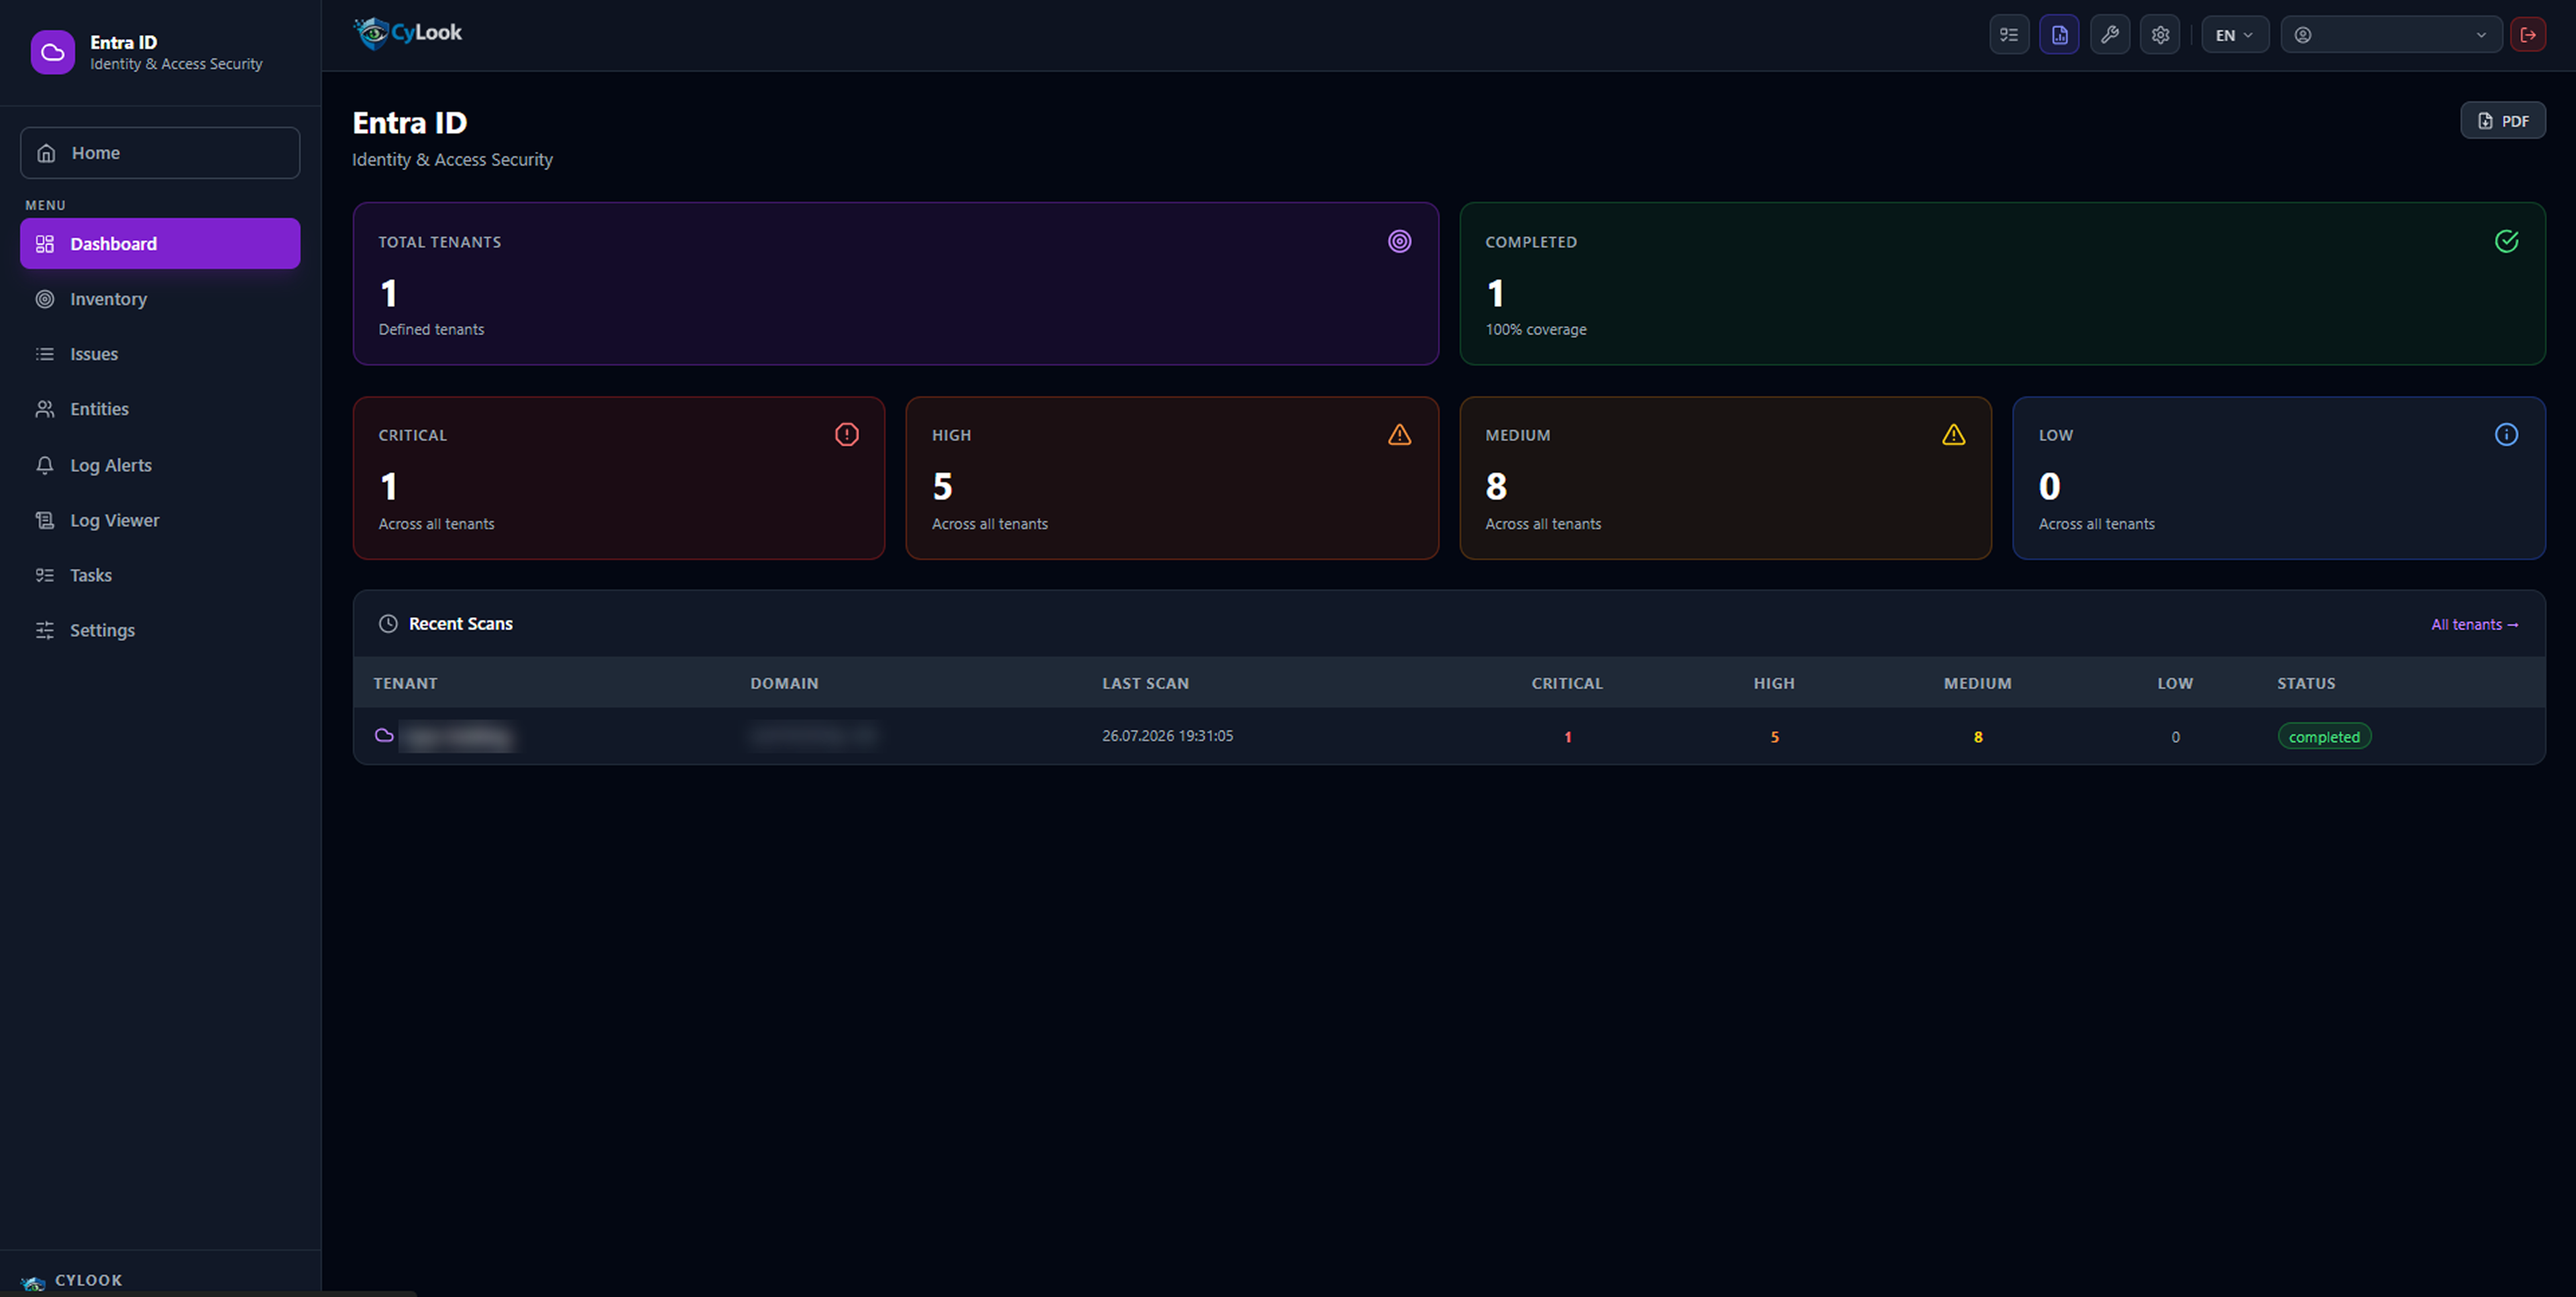
Task: Click warning triangle on High card
Action: pyautogui.click(x=1399, y=434)
